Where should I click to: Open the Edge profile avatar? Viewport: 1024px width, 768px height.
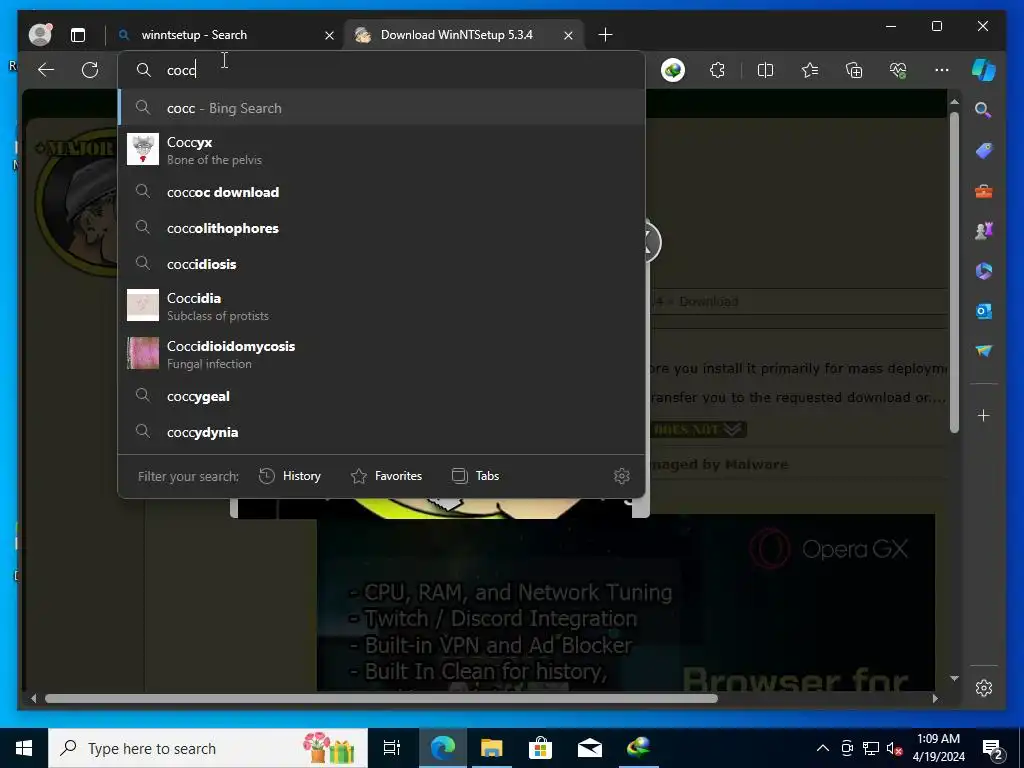click(x=40, y=35)
